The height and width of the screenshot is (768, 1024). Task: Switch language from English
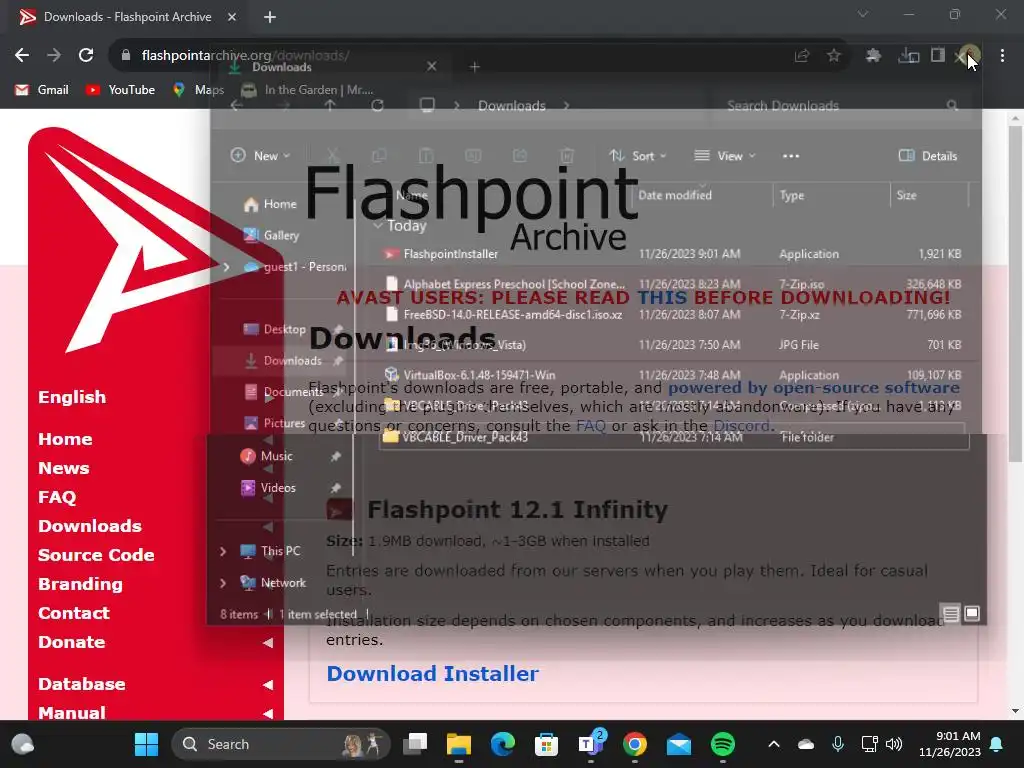[x=72, y=397]
